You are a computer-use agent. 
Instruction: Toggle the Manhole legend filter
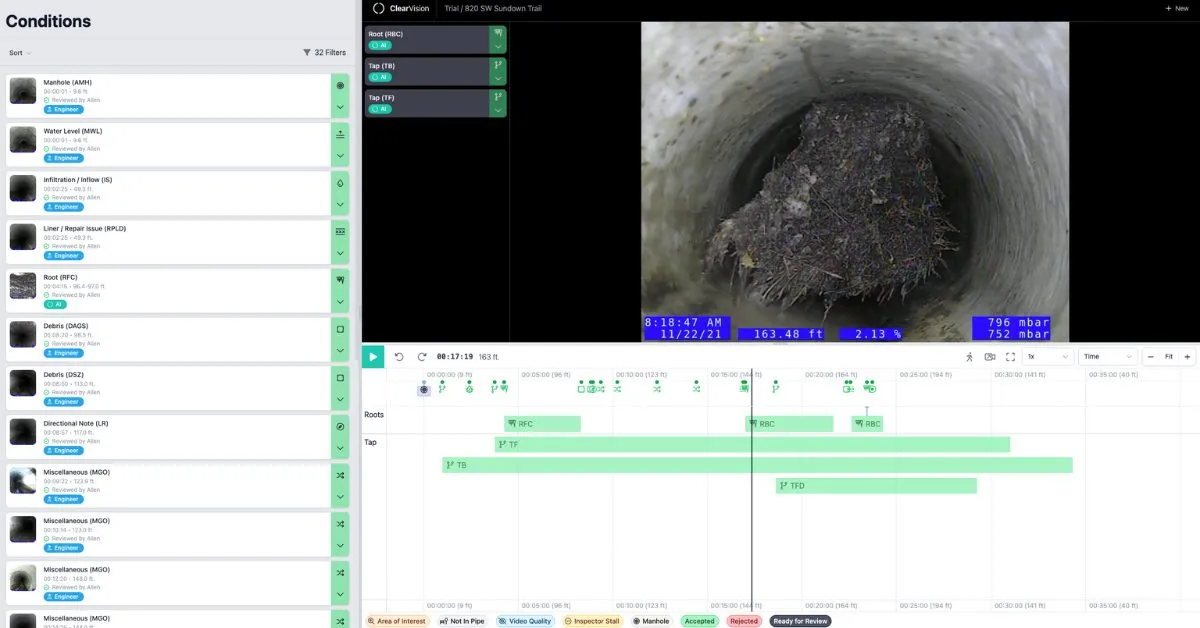click(651, 621)
